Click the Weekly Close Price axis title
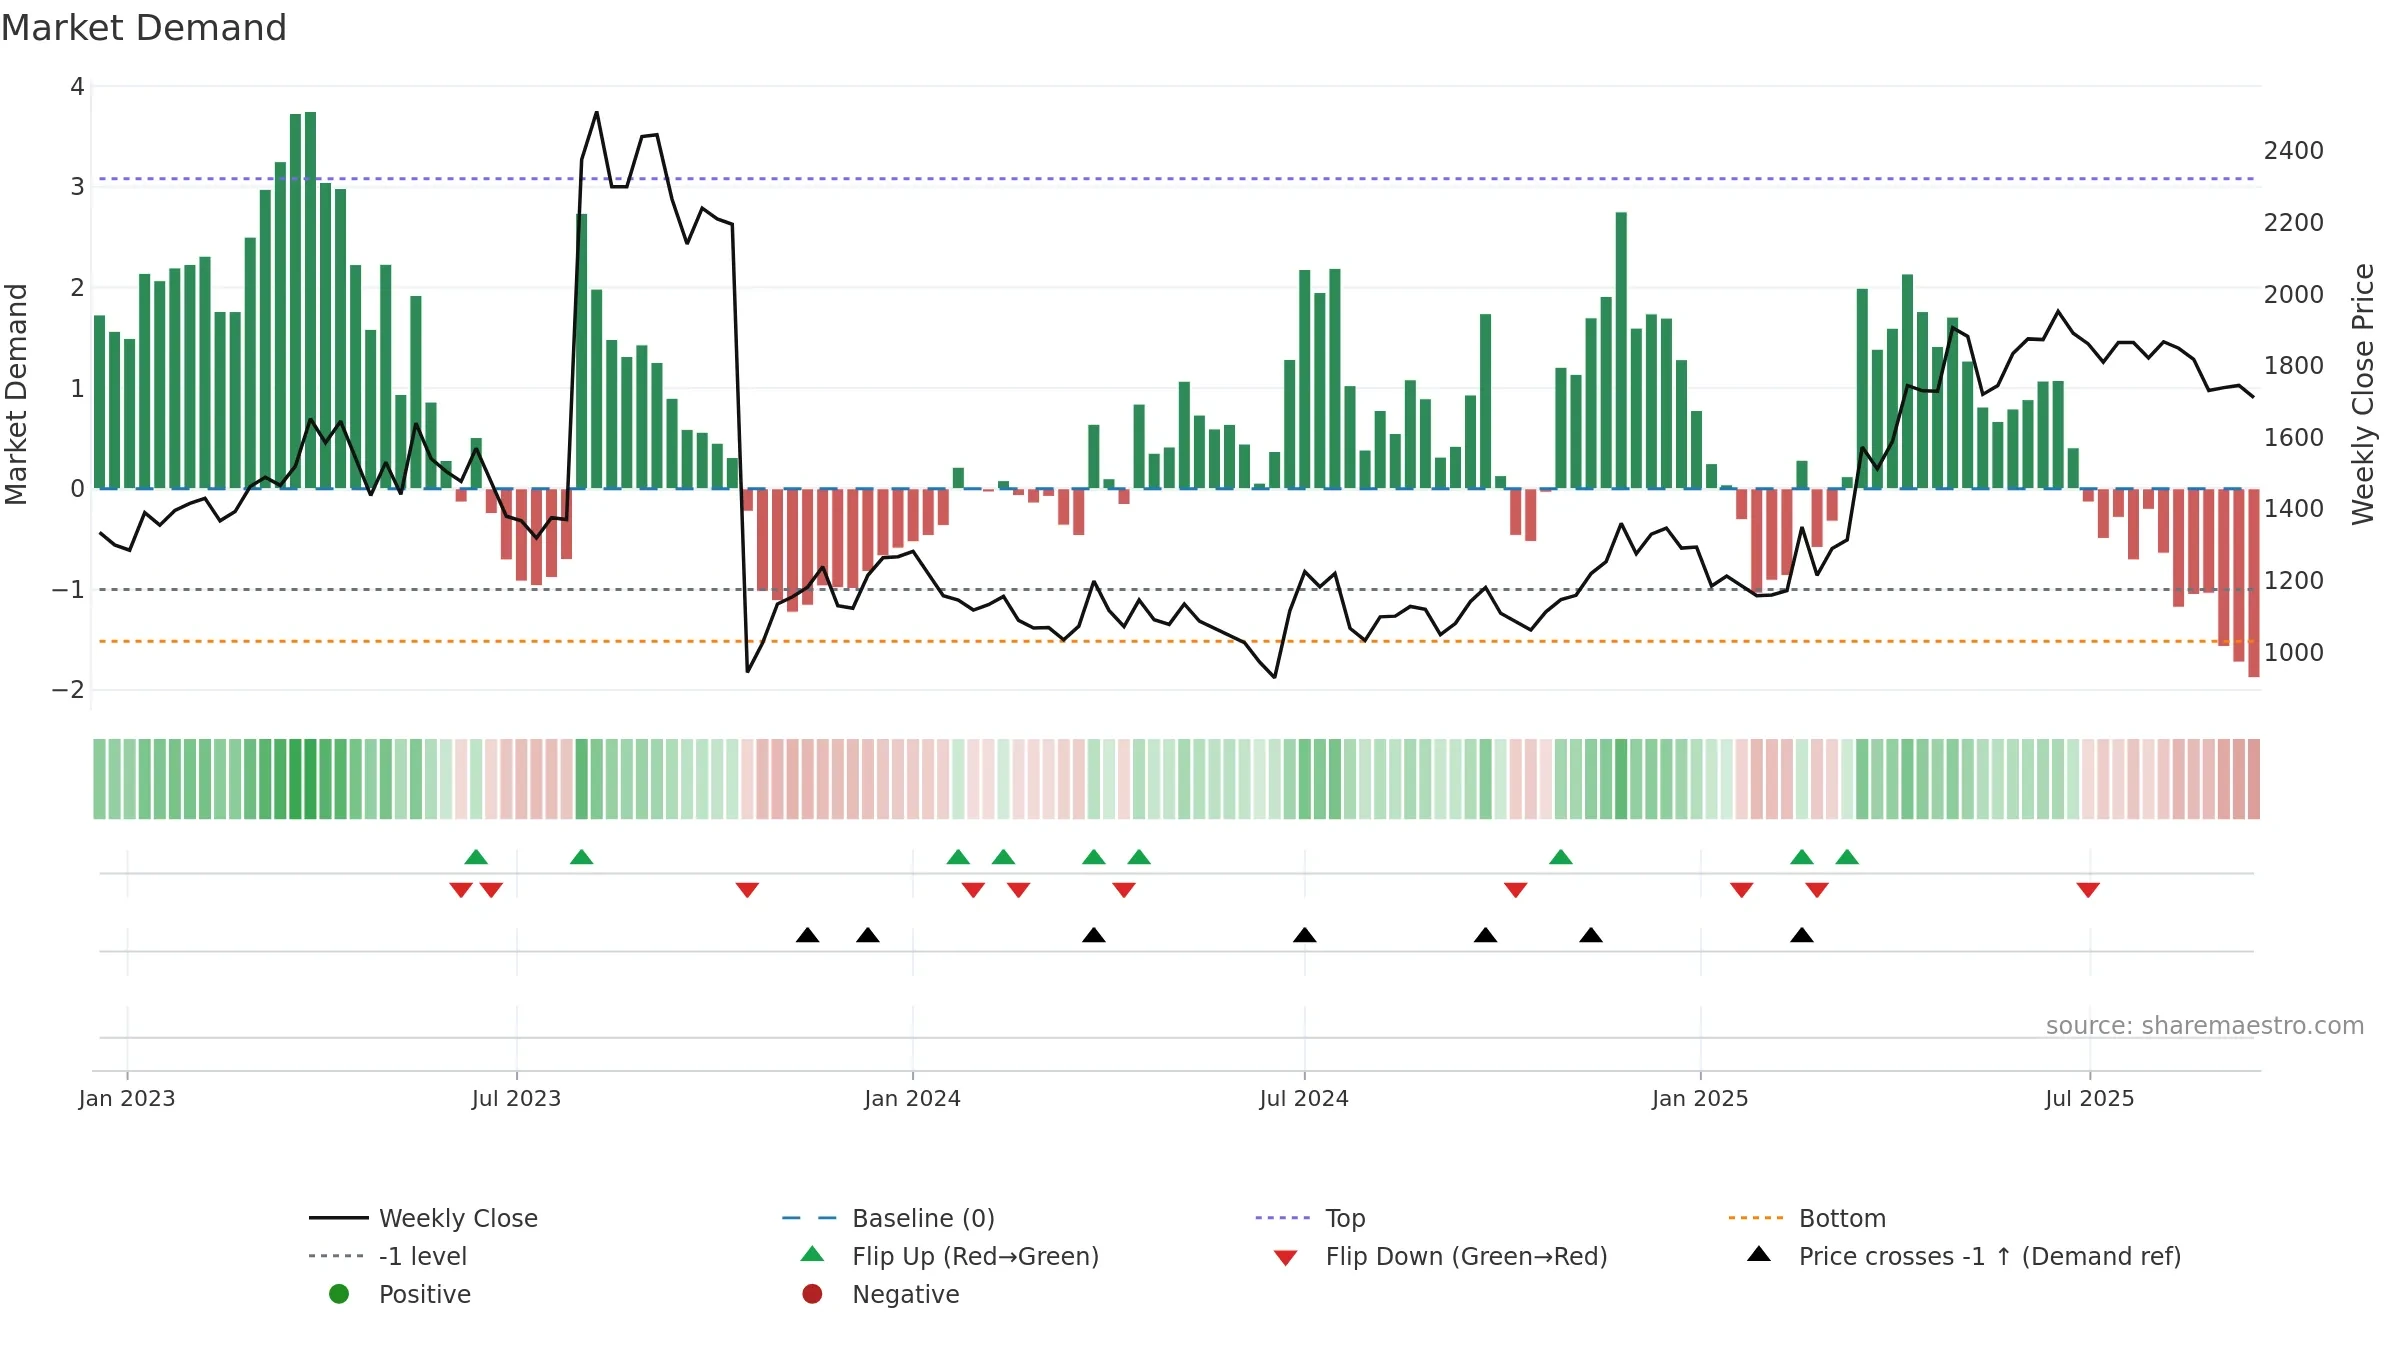 2363,394
